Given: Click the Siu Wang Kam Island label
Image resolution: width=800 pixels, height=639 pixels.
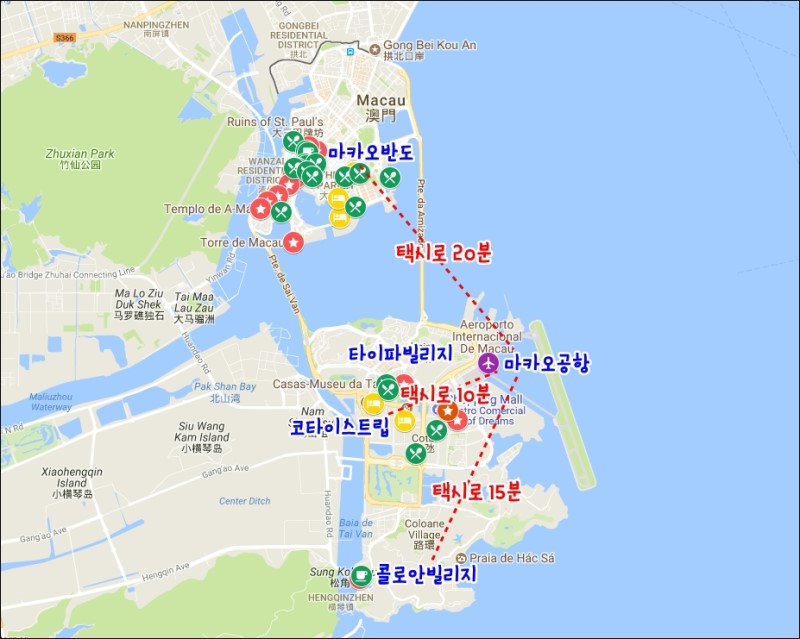Looking at the screenshot, I should click(204, 437).
